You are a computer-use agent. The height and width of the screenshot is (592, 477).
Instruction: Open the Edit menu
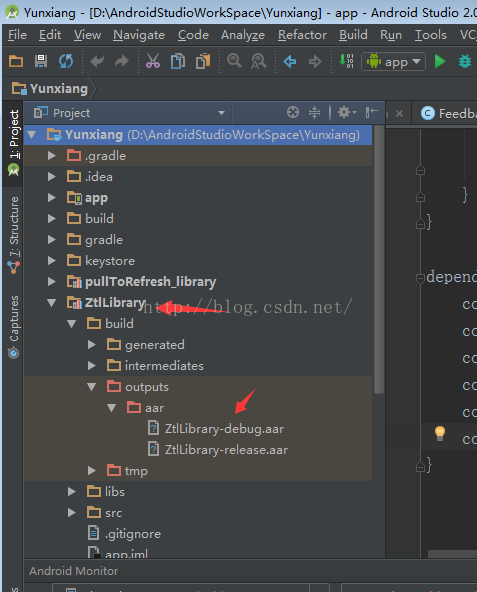coord(50,35)
